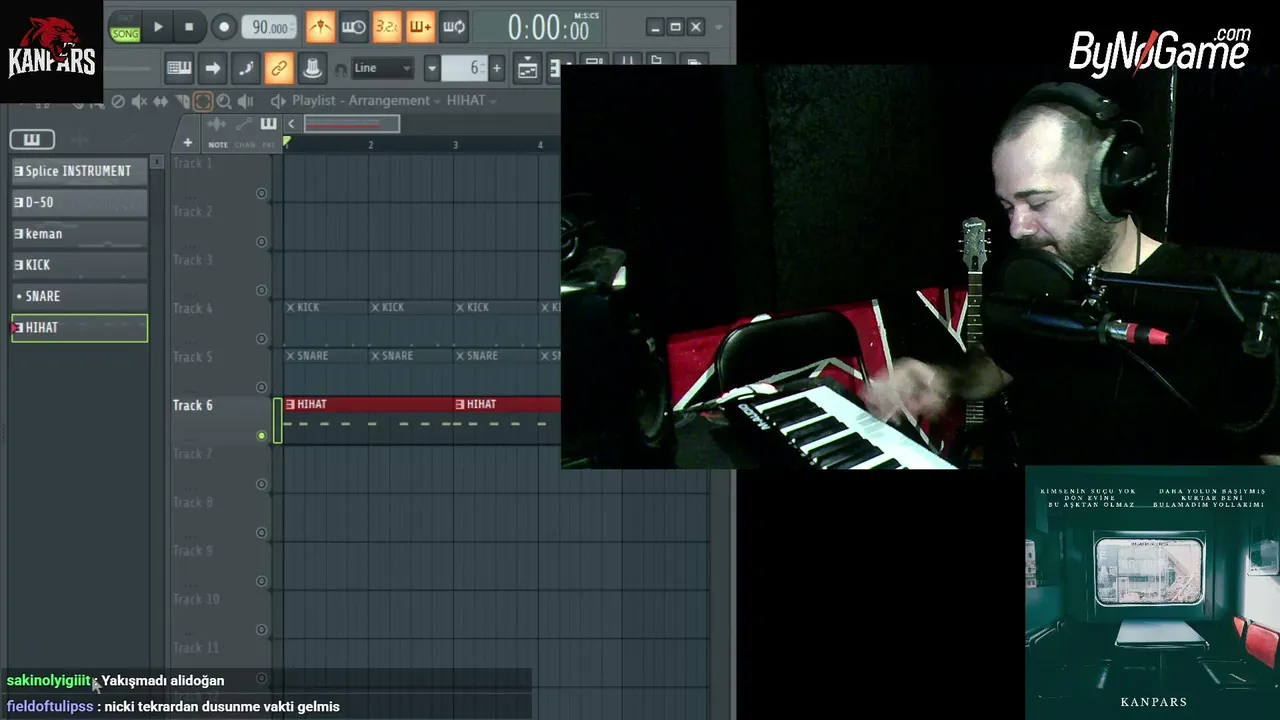Select the Slip tool in Playlist toolbar
The height and width of the screenshot is (720, 1280).
click(160, 101)
